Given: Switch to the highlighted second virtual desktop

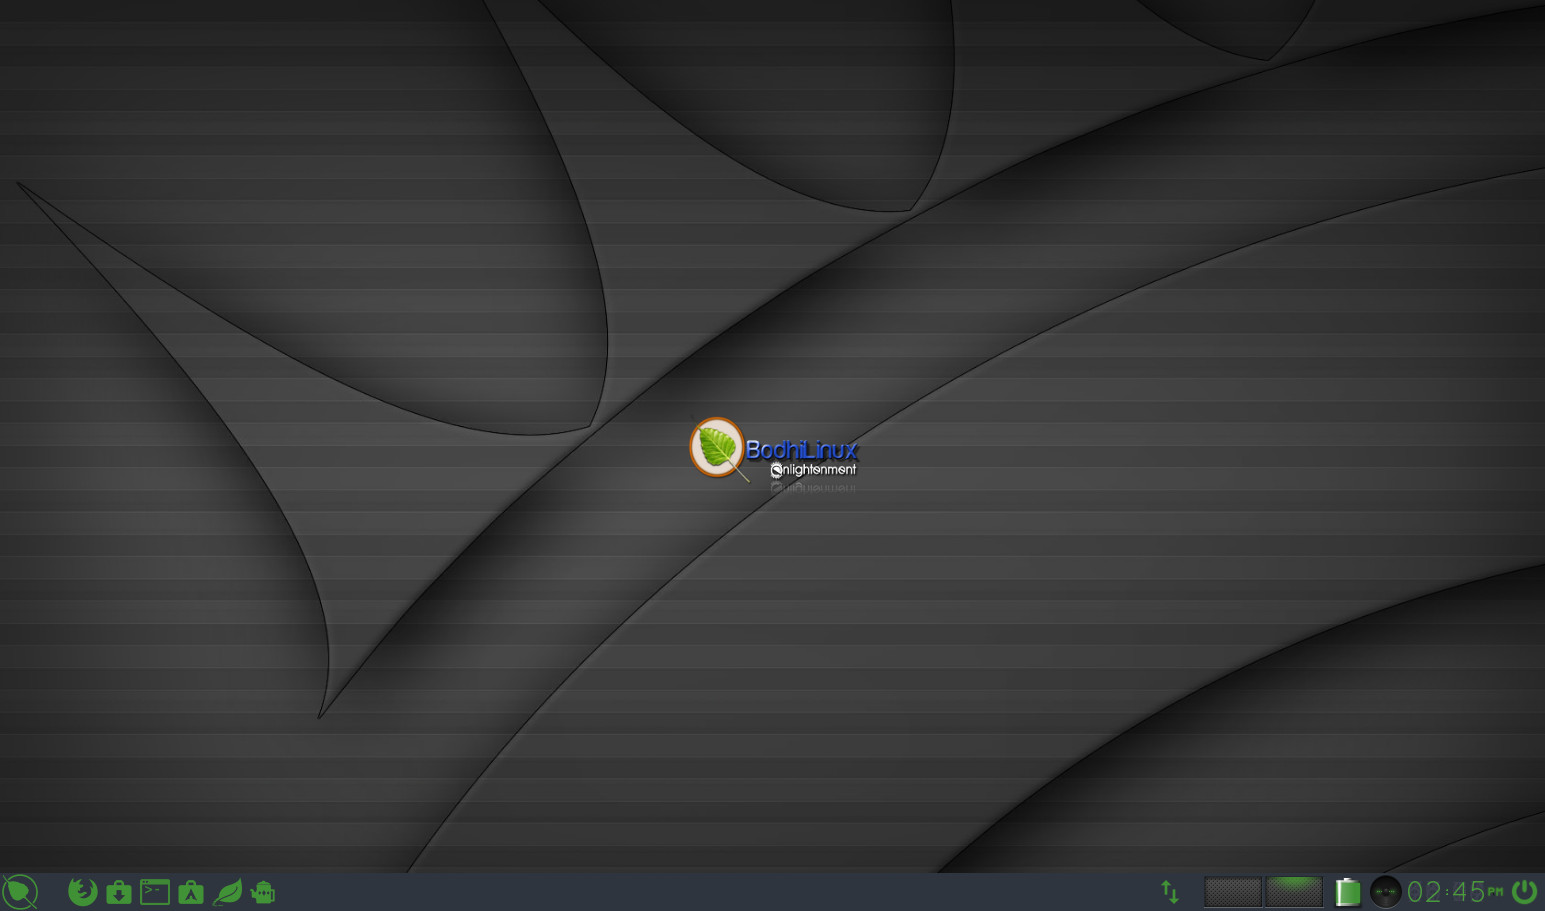Looking at the screenshot, I should [1294, 892].
